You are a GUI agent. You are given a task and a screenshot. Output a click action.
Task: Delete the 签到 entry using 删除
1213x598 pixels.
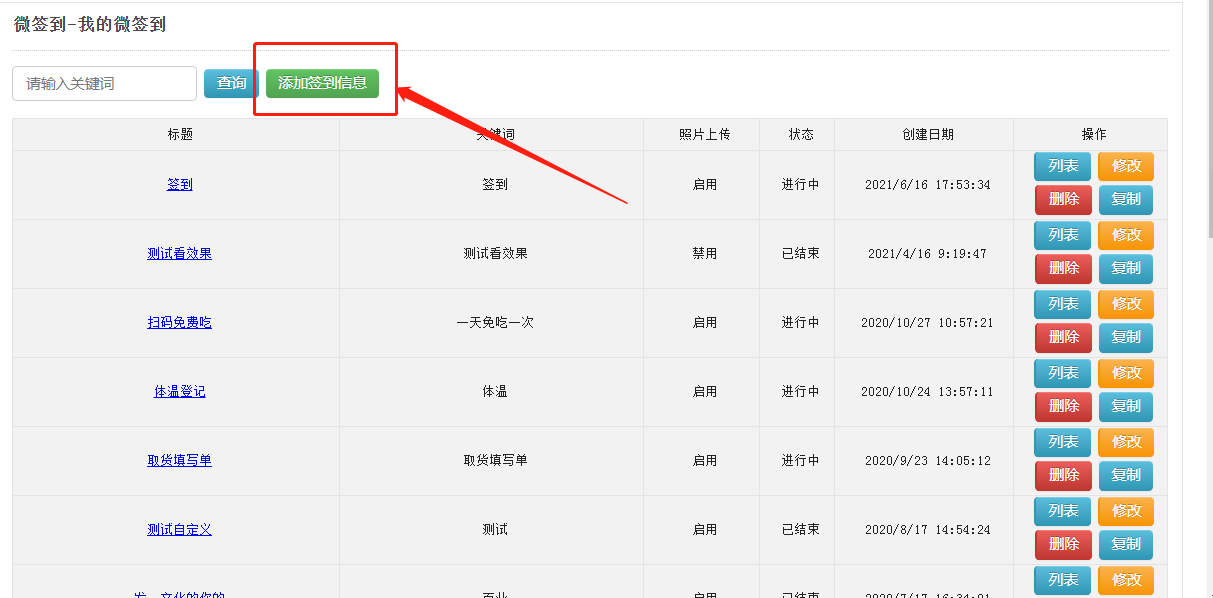1063,199
